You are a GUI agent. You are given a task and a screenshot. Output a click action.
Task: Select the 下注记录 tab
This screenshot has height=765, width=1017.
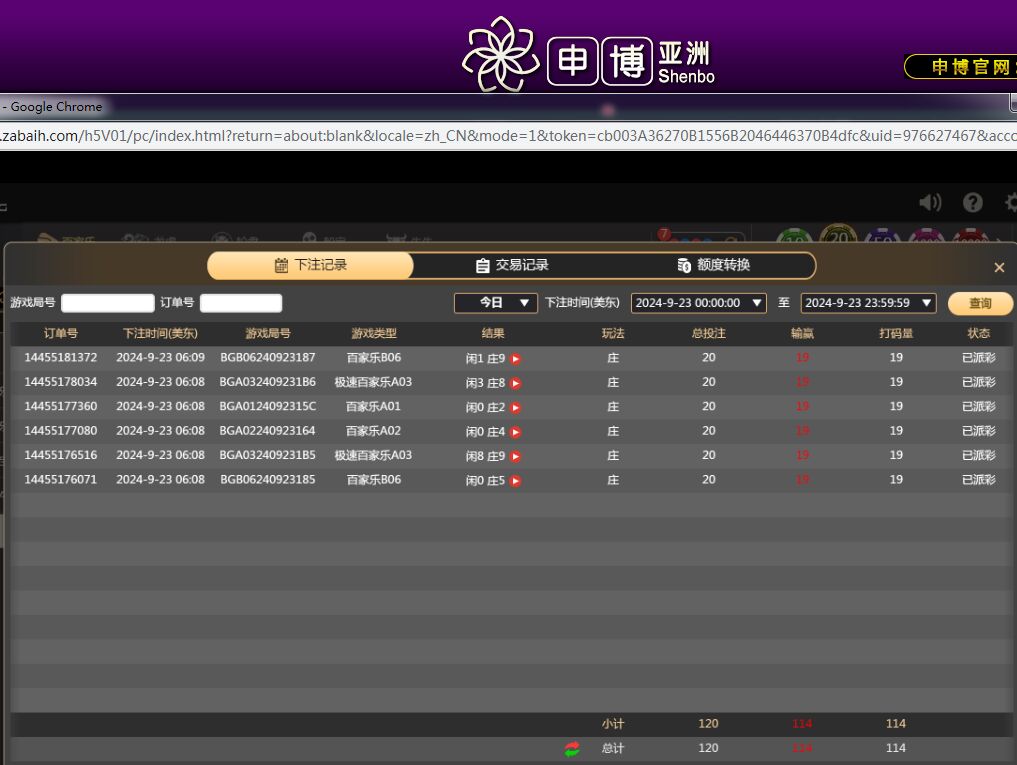tap(310, 266)
